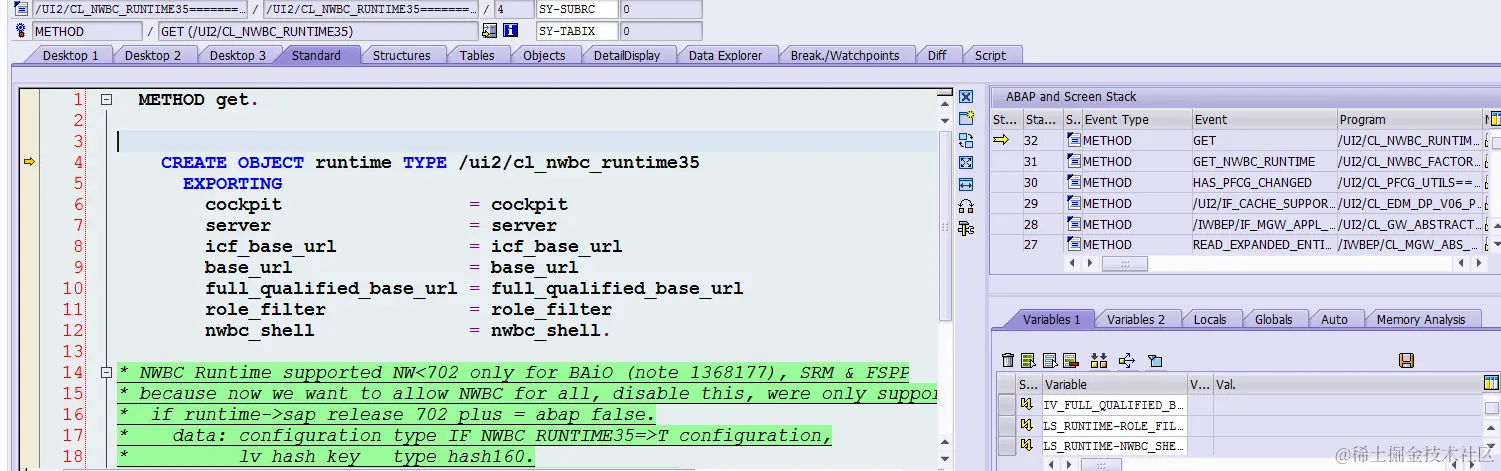The image size is (1501, 471).
Task: Click the down arrow of the stack vertical scrollbar
Action: coord(1496,244)
